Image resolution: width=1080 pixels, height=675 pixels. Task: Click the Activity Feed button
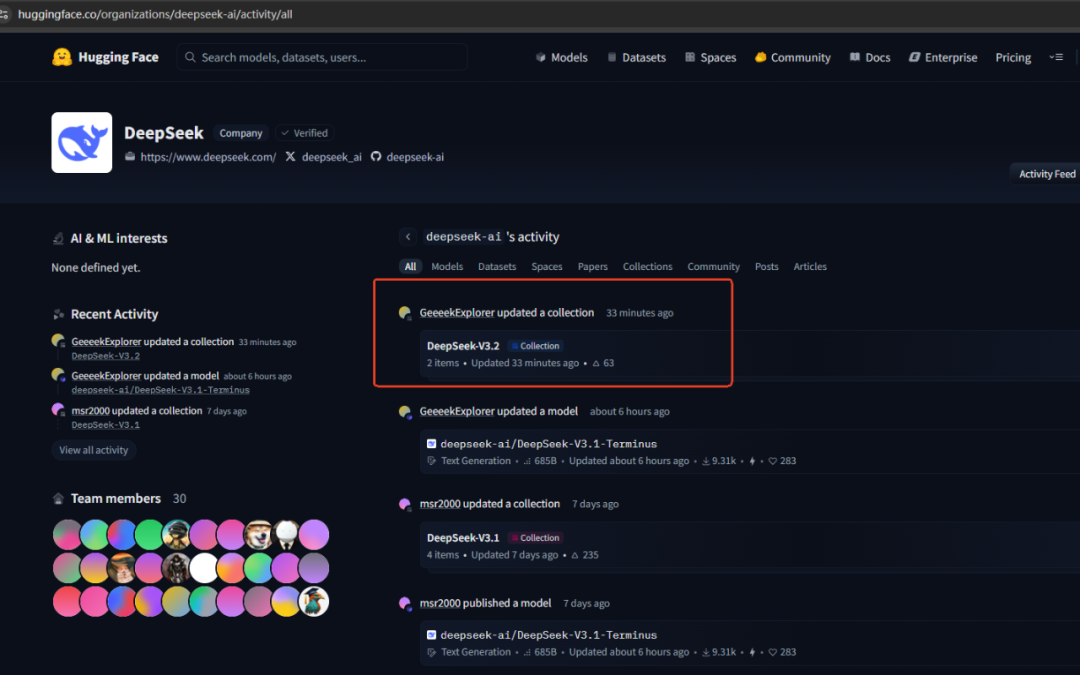tap(1046, 174)
